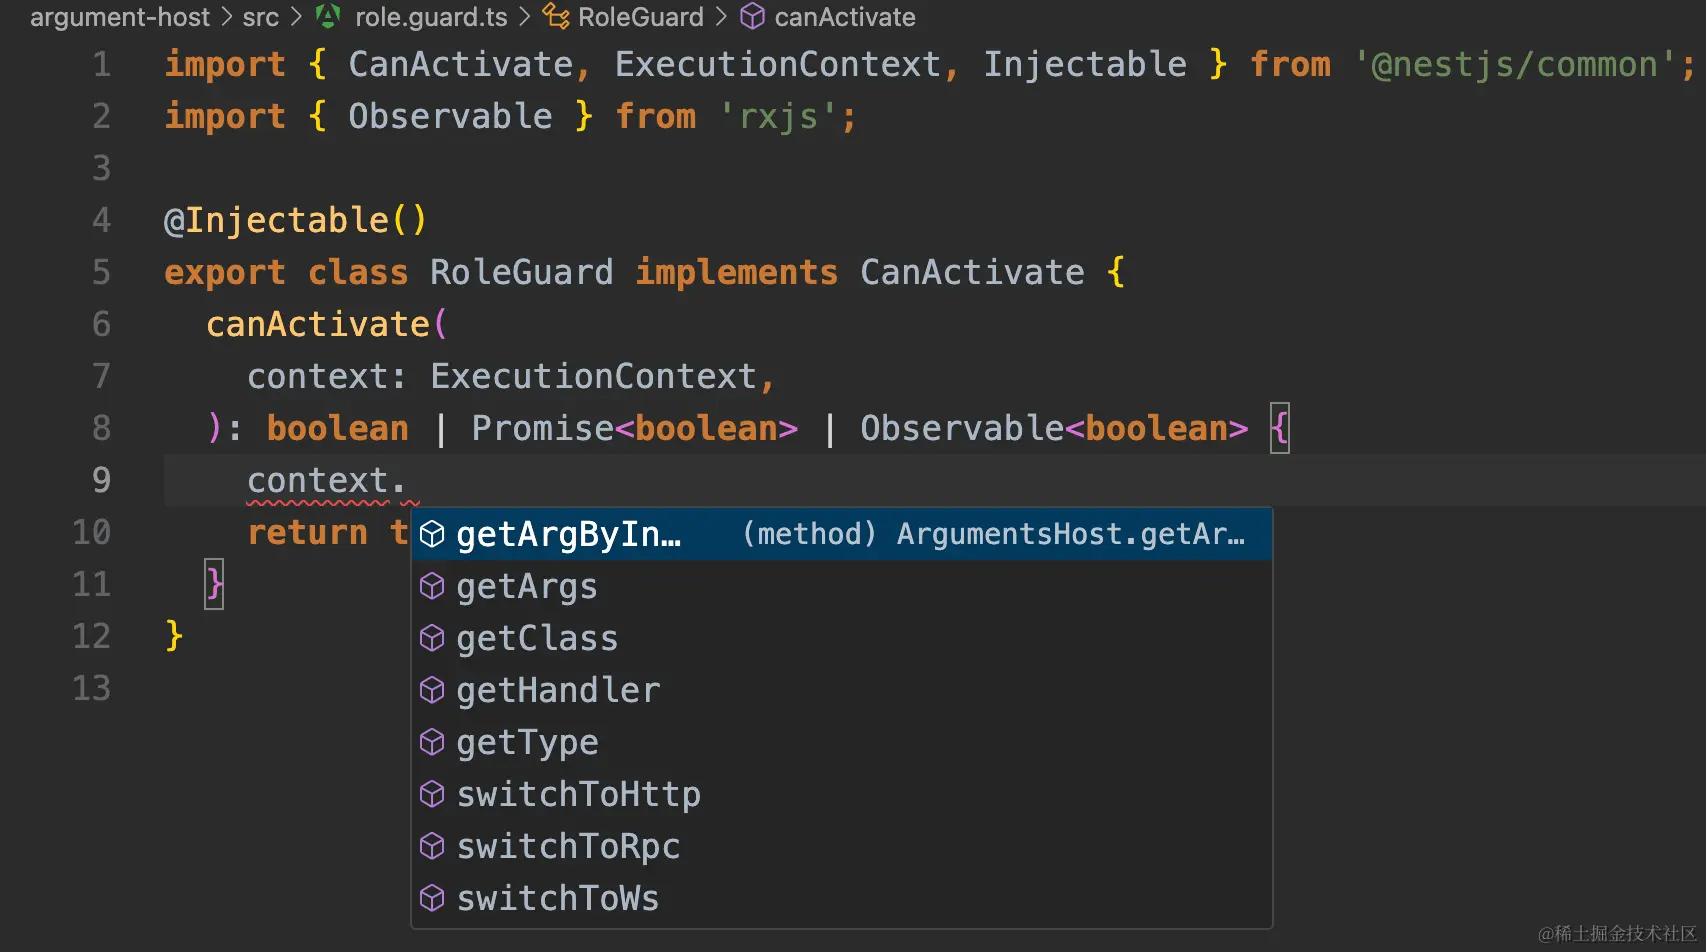1706x952 pixels.
Task: Select switchToWs completion entry
Action: [x=841, y=898]
